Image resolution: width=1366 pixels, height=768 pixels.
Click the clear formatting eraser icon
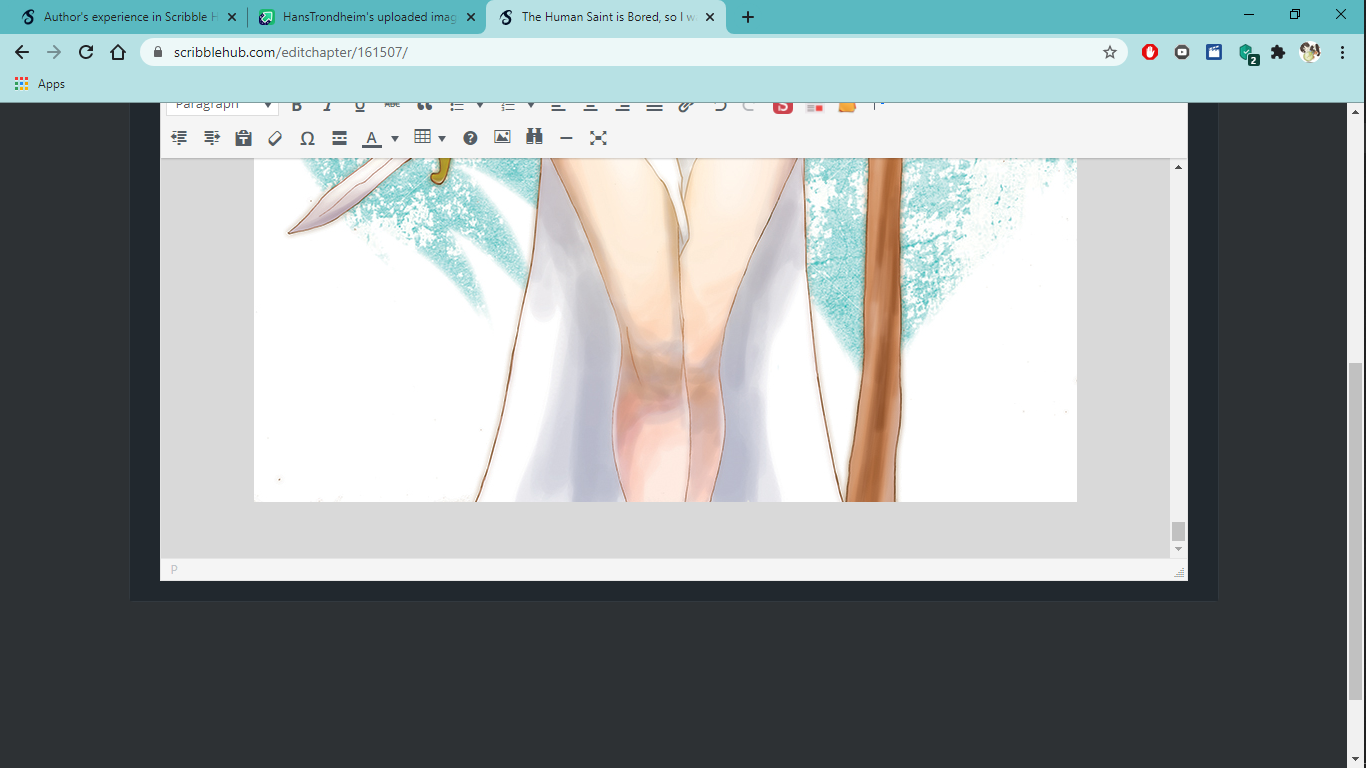pyautogui.click(x=275, y=138)
